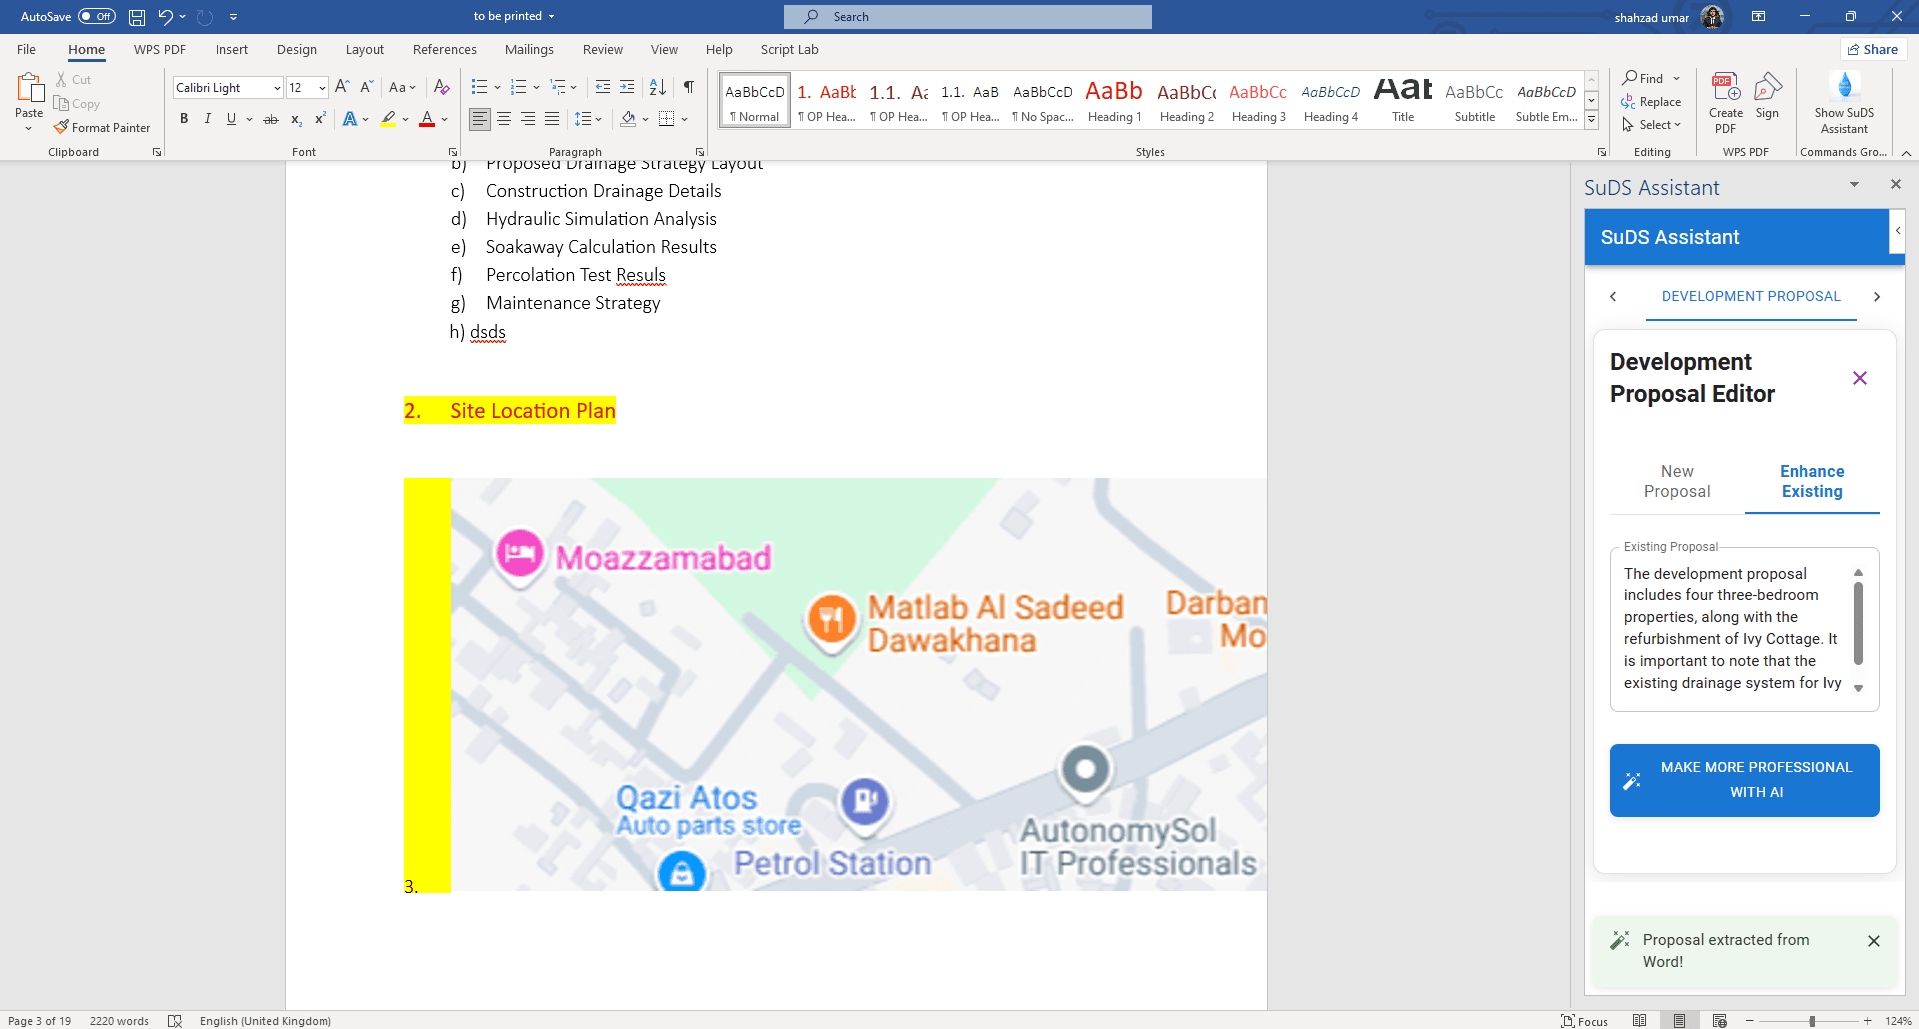This screenshot has width=1919, height=1029.
Task: Apply strikethrough formatting
Action: point(270,119)
